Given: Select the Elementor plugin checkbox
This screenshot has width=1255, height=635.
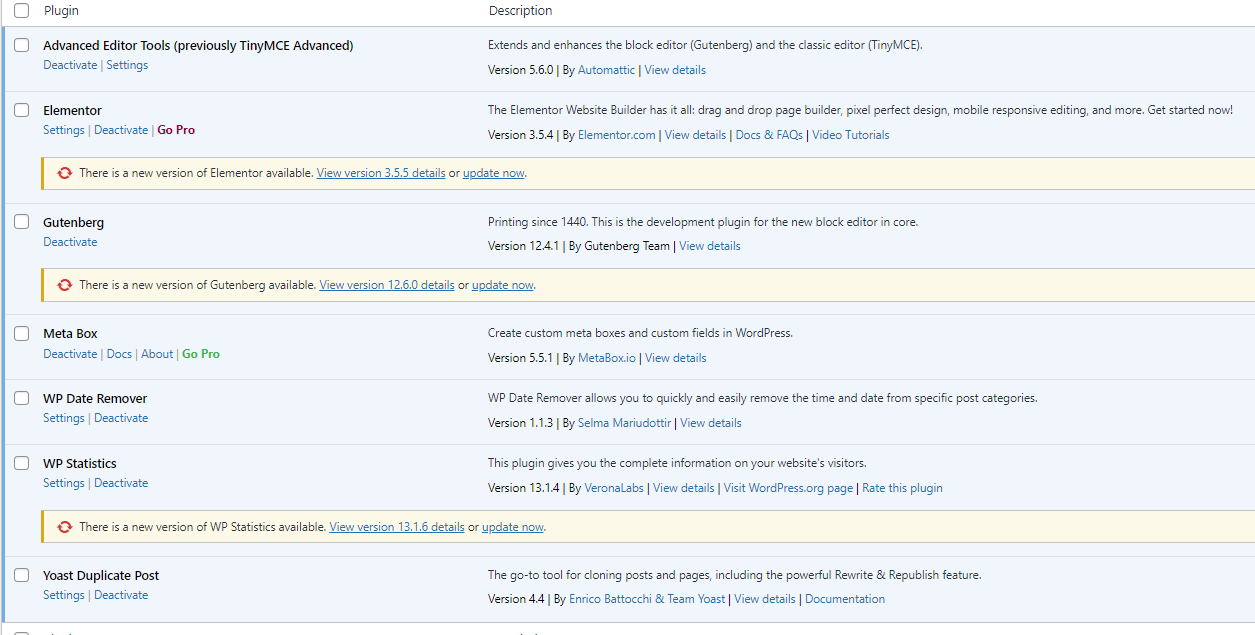Looking at the screenshot, I should 21,110.
